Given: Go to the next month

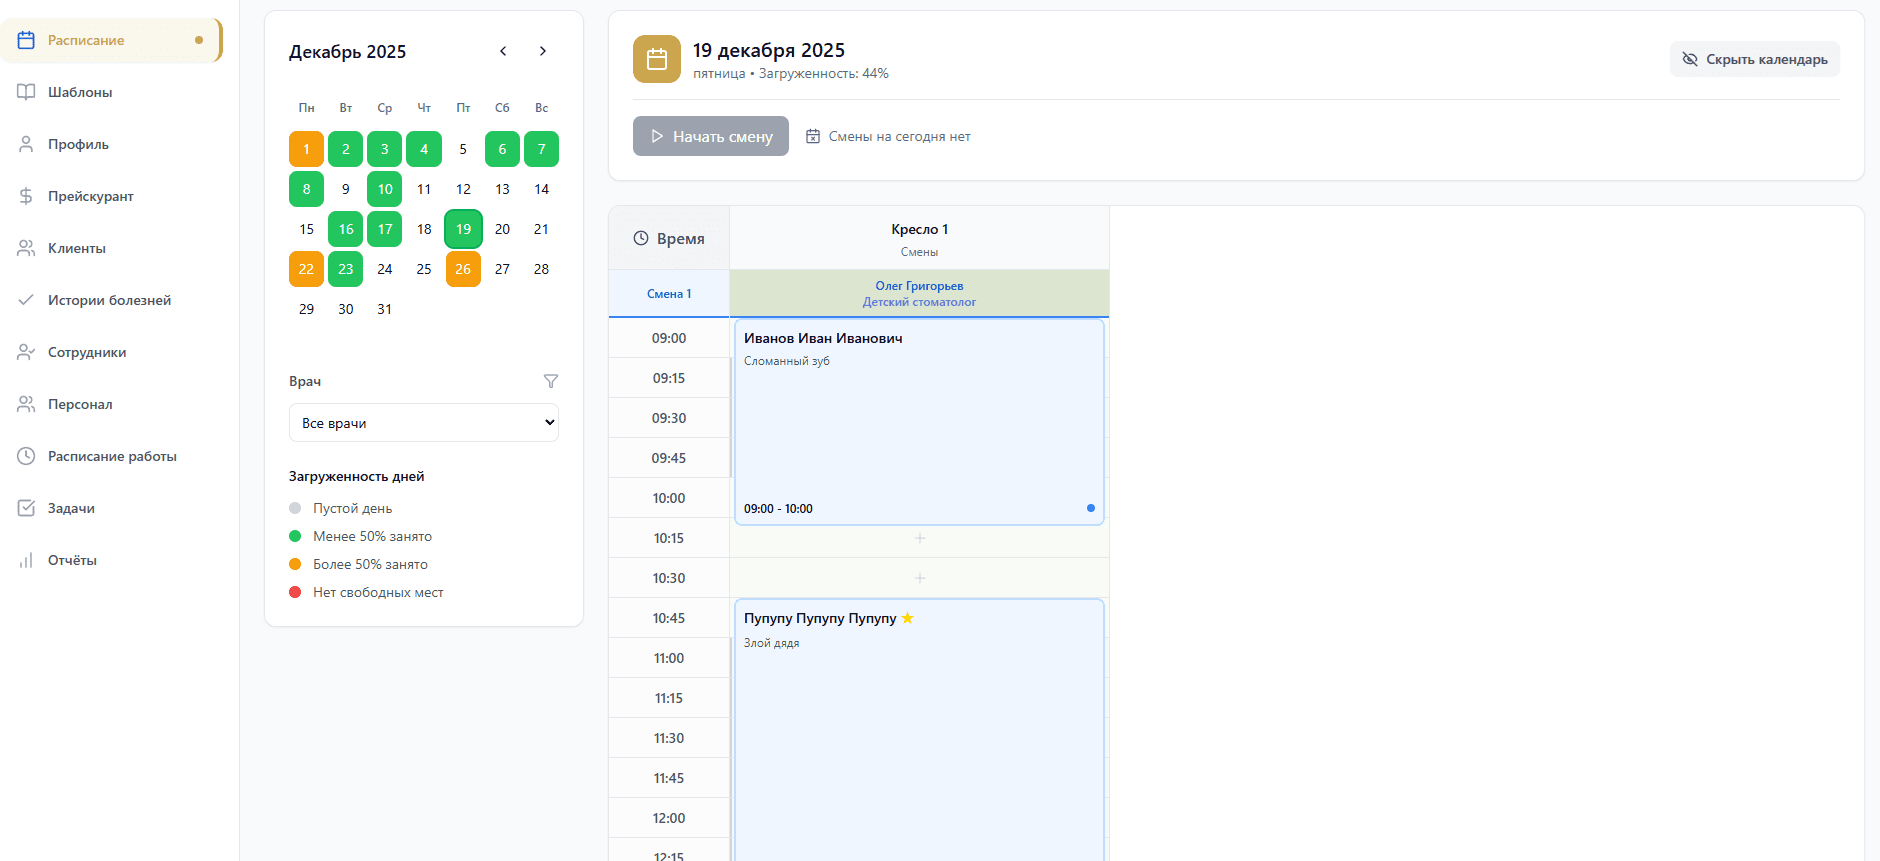Looking at the screenshot, I should (x=543, y=51).
